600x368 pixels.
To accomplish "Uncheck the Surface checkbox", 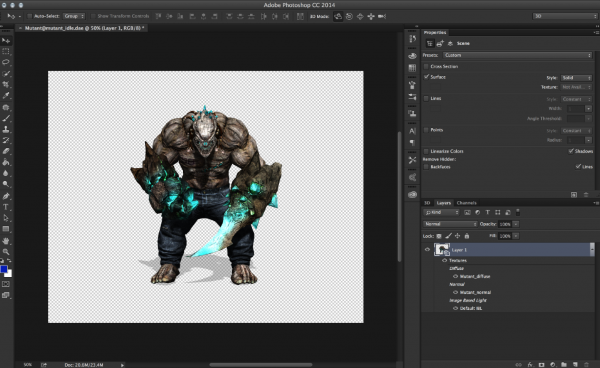I will pos(426,77).
